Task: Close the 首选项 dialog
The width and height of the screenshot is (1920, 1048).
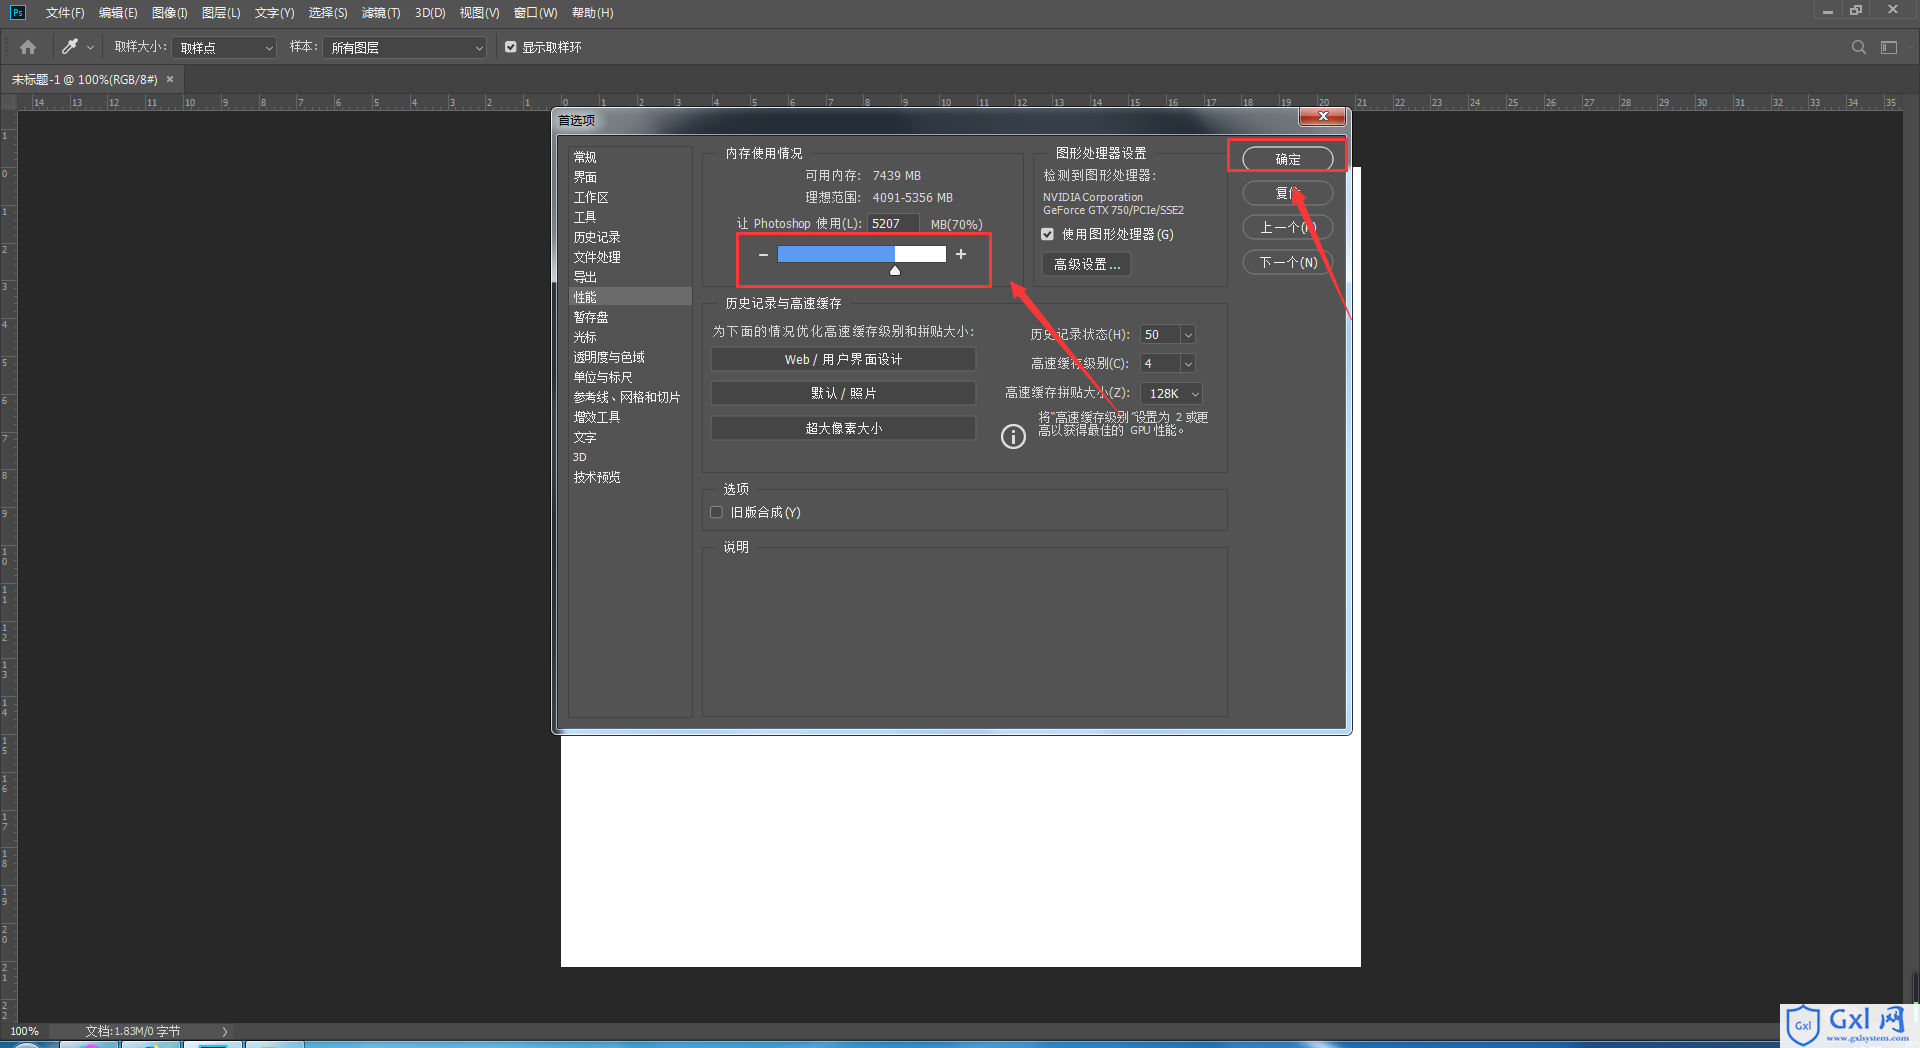Action: coord(1322,117)
